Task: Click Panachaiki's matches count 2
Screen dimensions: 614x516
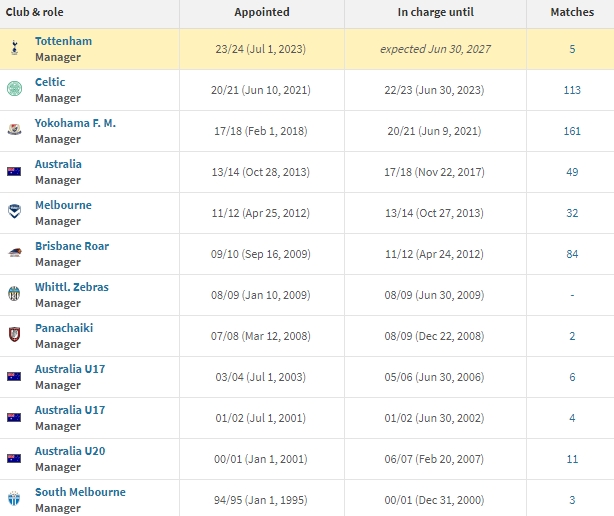Action: click(572, 336)
